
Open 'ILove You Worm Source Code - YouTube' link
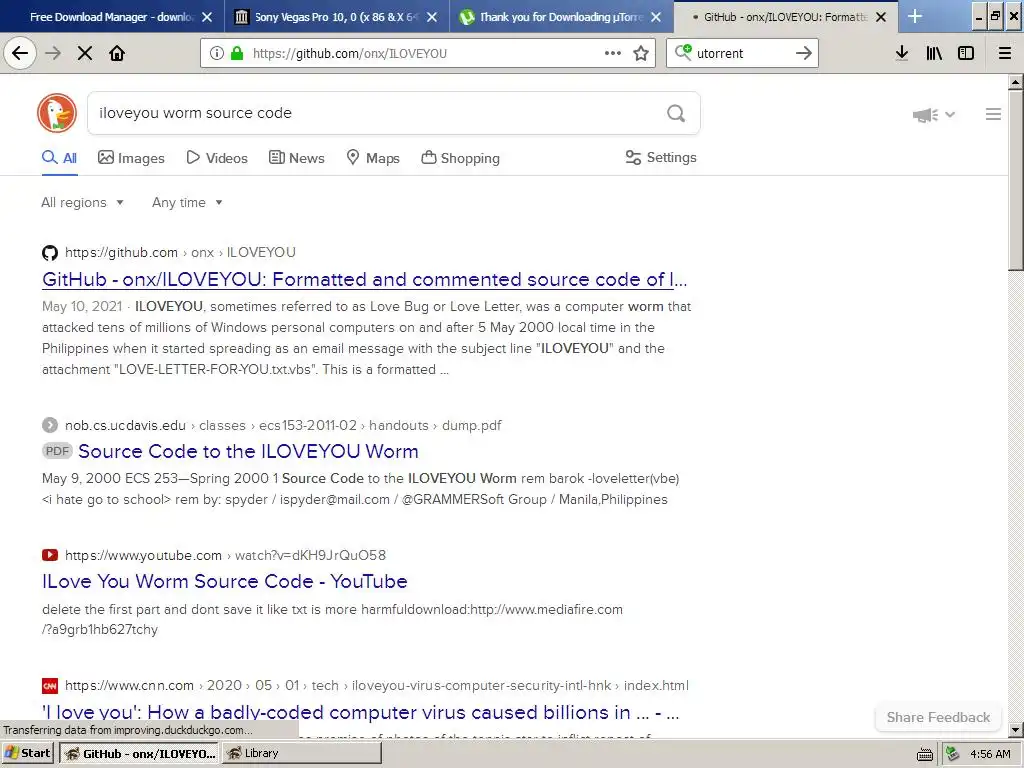point(225,581)
